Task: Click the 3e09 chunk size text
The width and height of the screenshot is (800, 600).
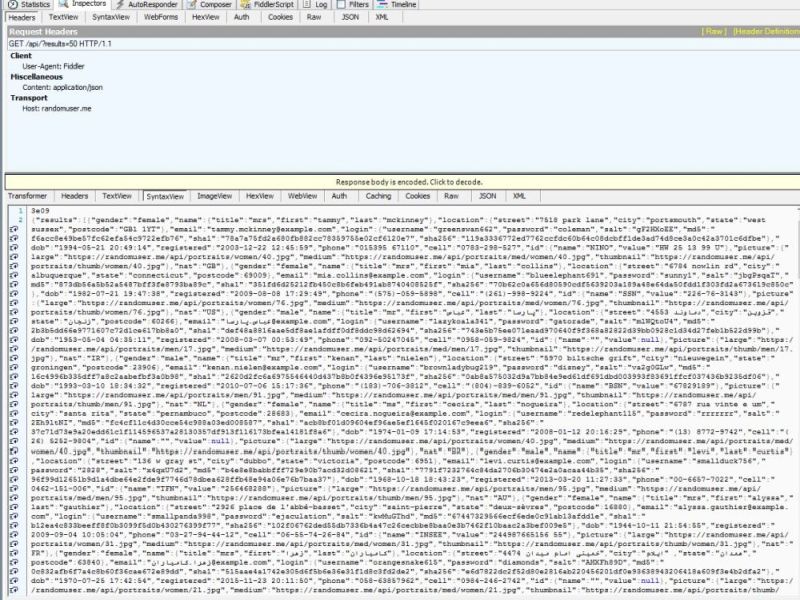Action: (x=40, y=211)
